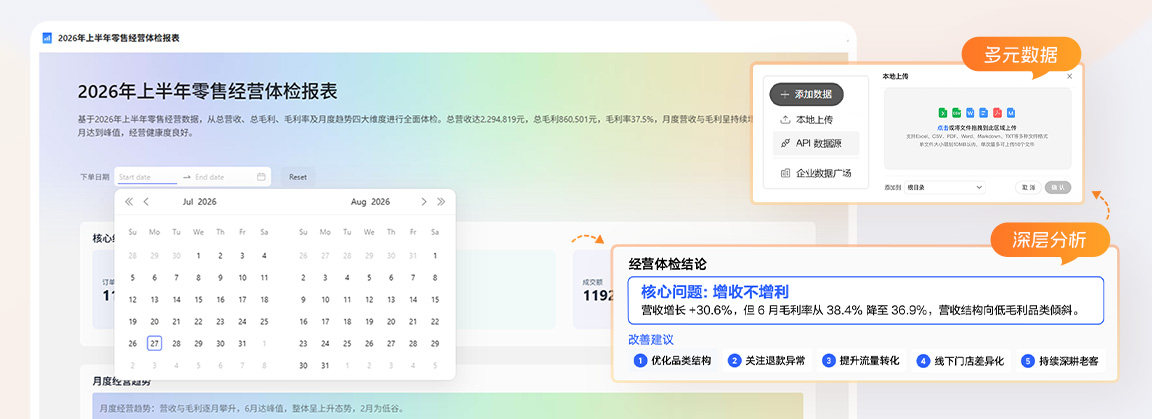Select July 20 in the calendar
Screen dimensions: 1152x419
click(154, 321)
